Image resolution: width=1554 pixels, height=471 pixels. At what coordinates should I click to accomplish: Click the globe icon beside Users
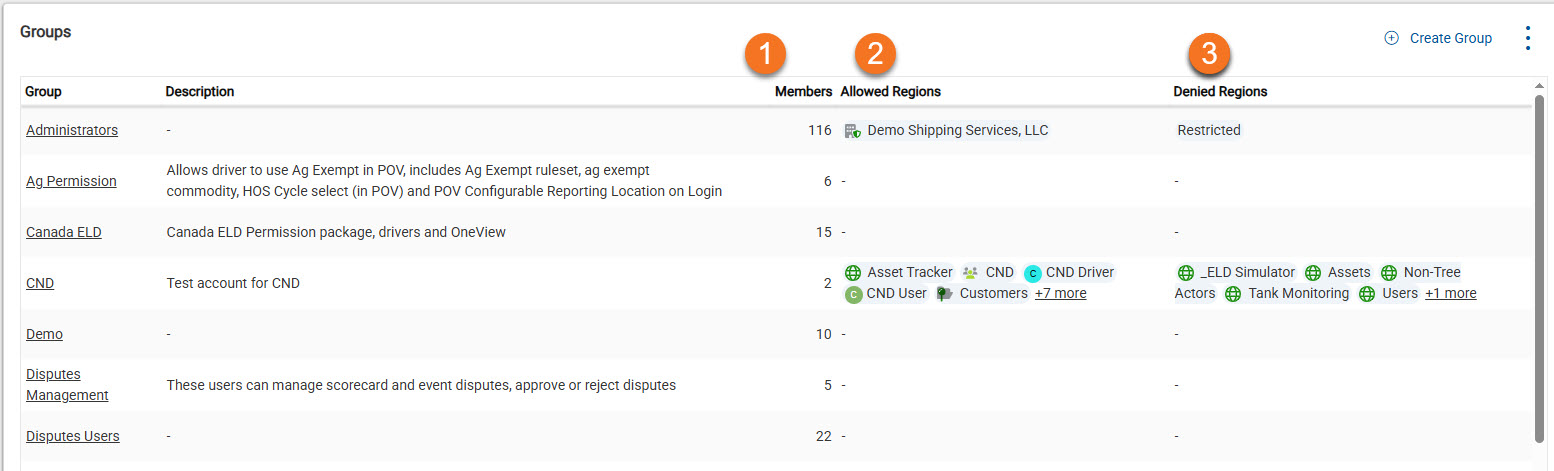click(1367, 294)
